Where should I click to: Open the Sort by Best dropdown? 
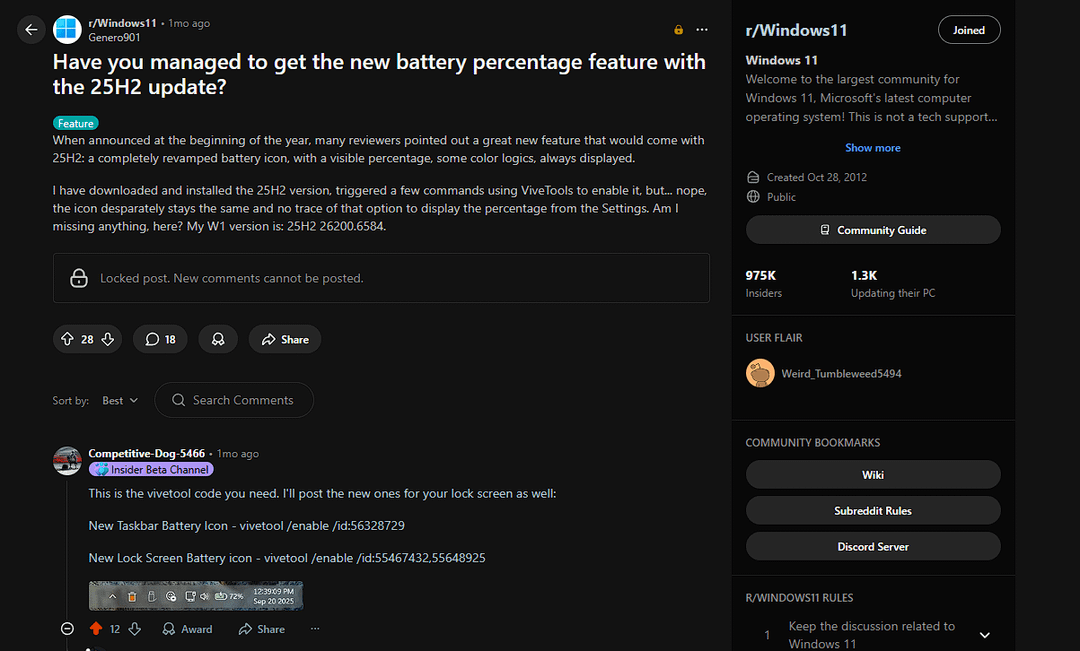click(x=120, y=400)
